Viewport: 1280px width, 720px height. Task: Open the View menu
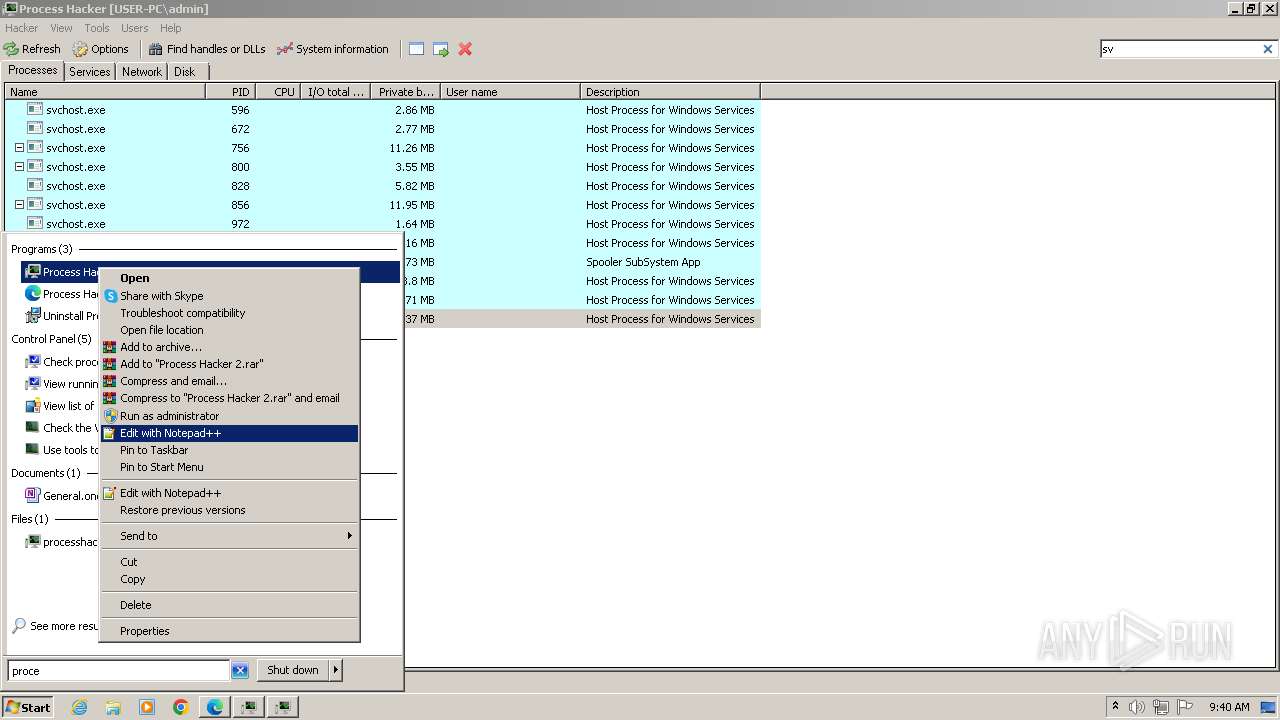pyautogui.click(x=61, y=28)
